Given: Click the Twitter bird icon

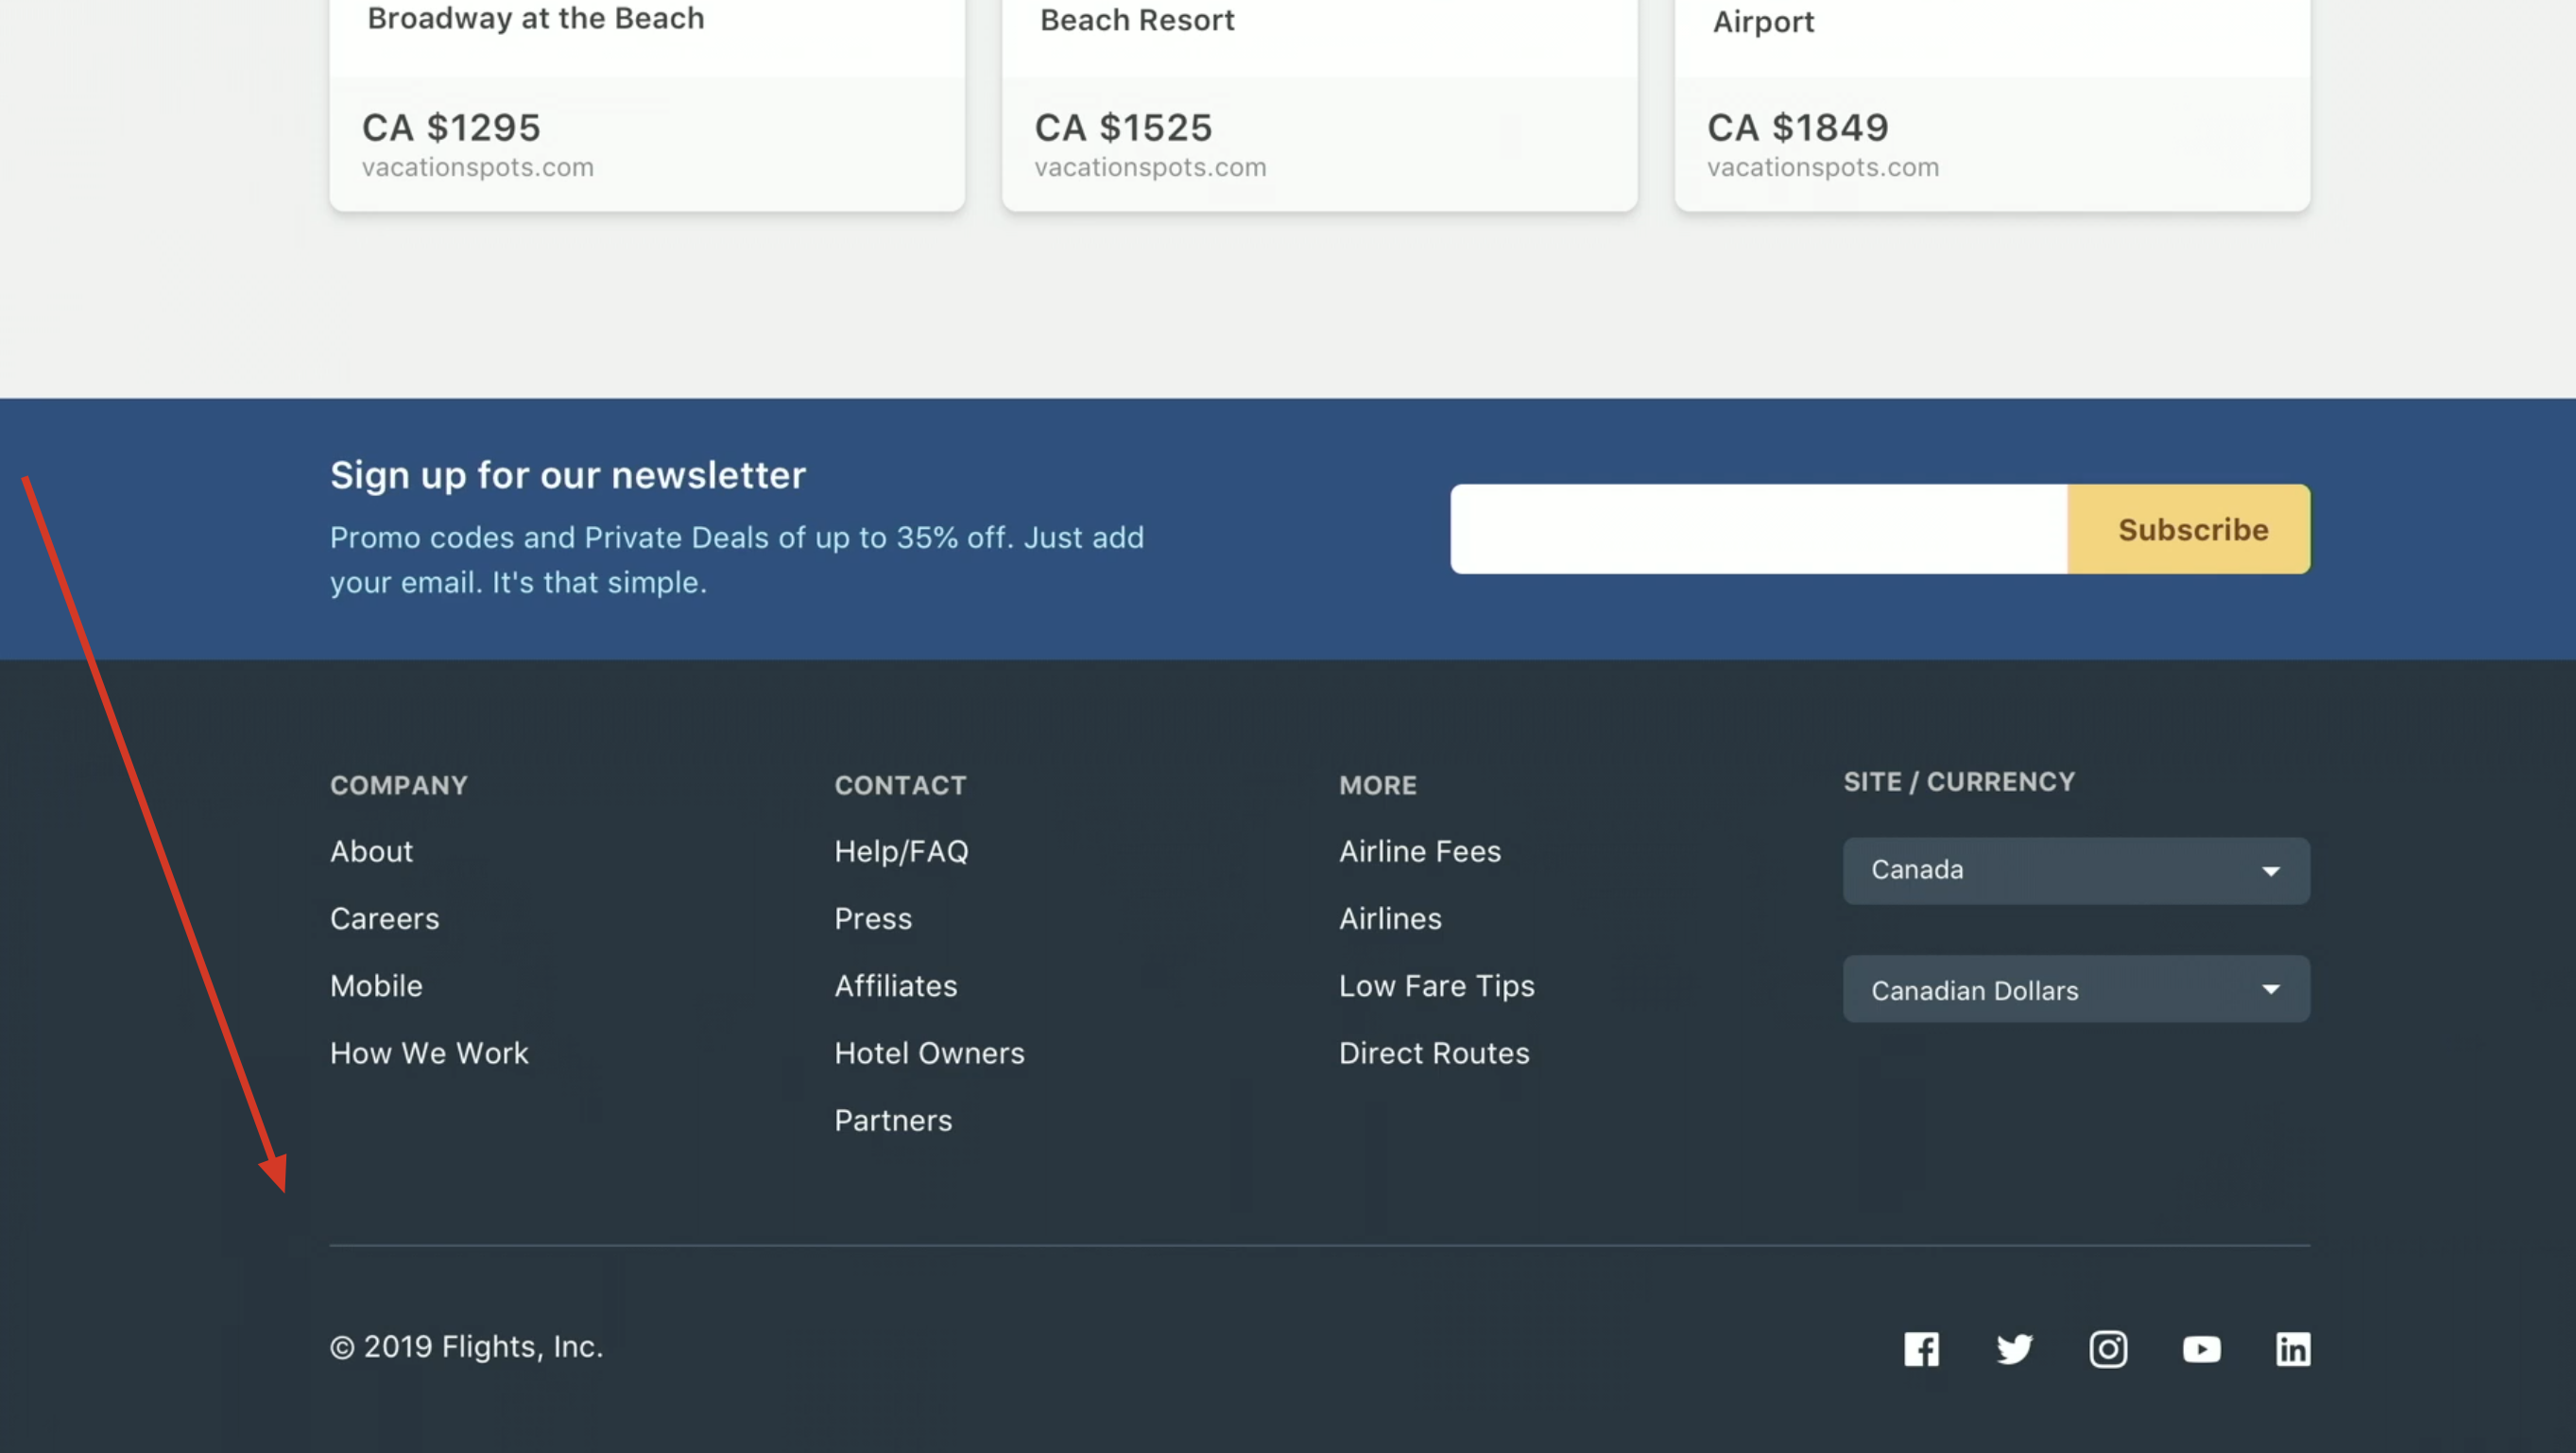Looking at the screenshot, I should pyautogui.click(x=2014, y=1348).
